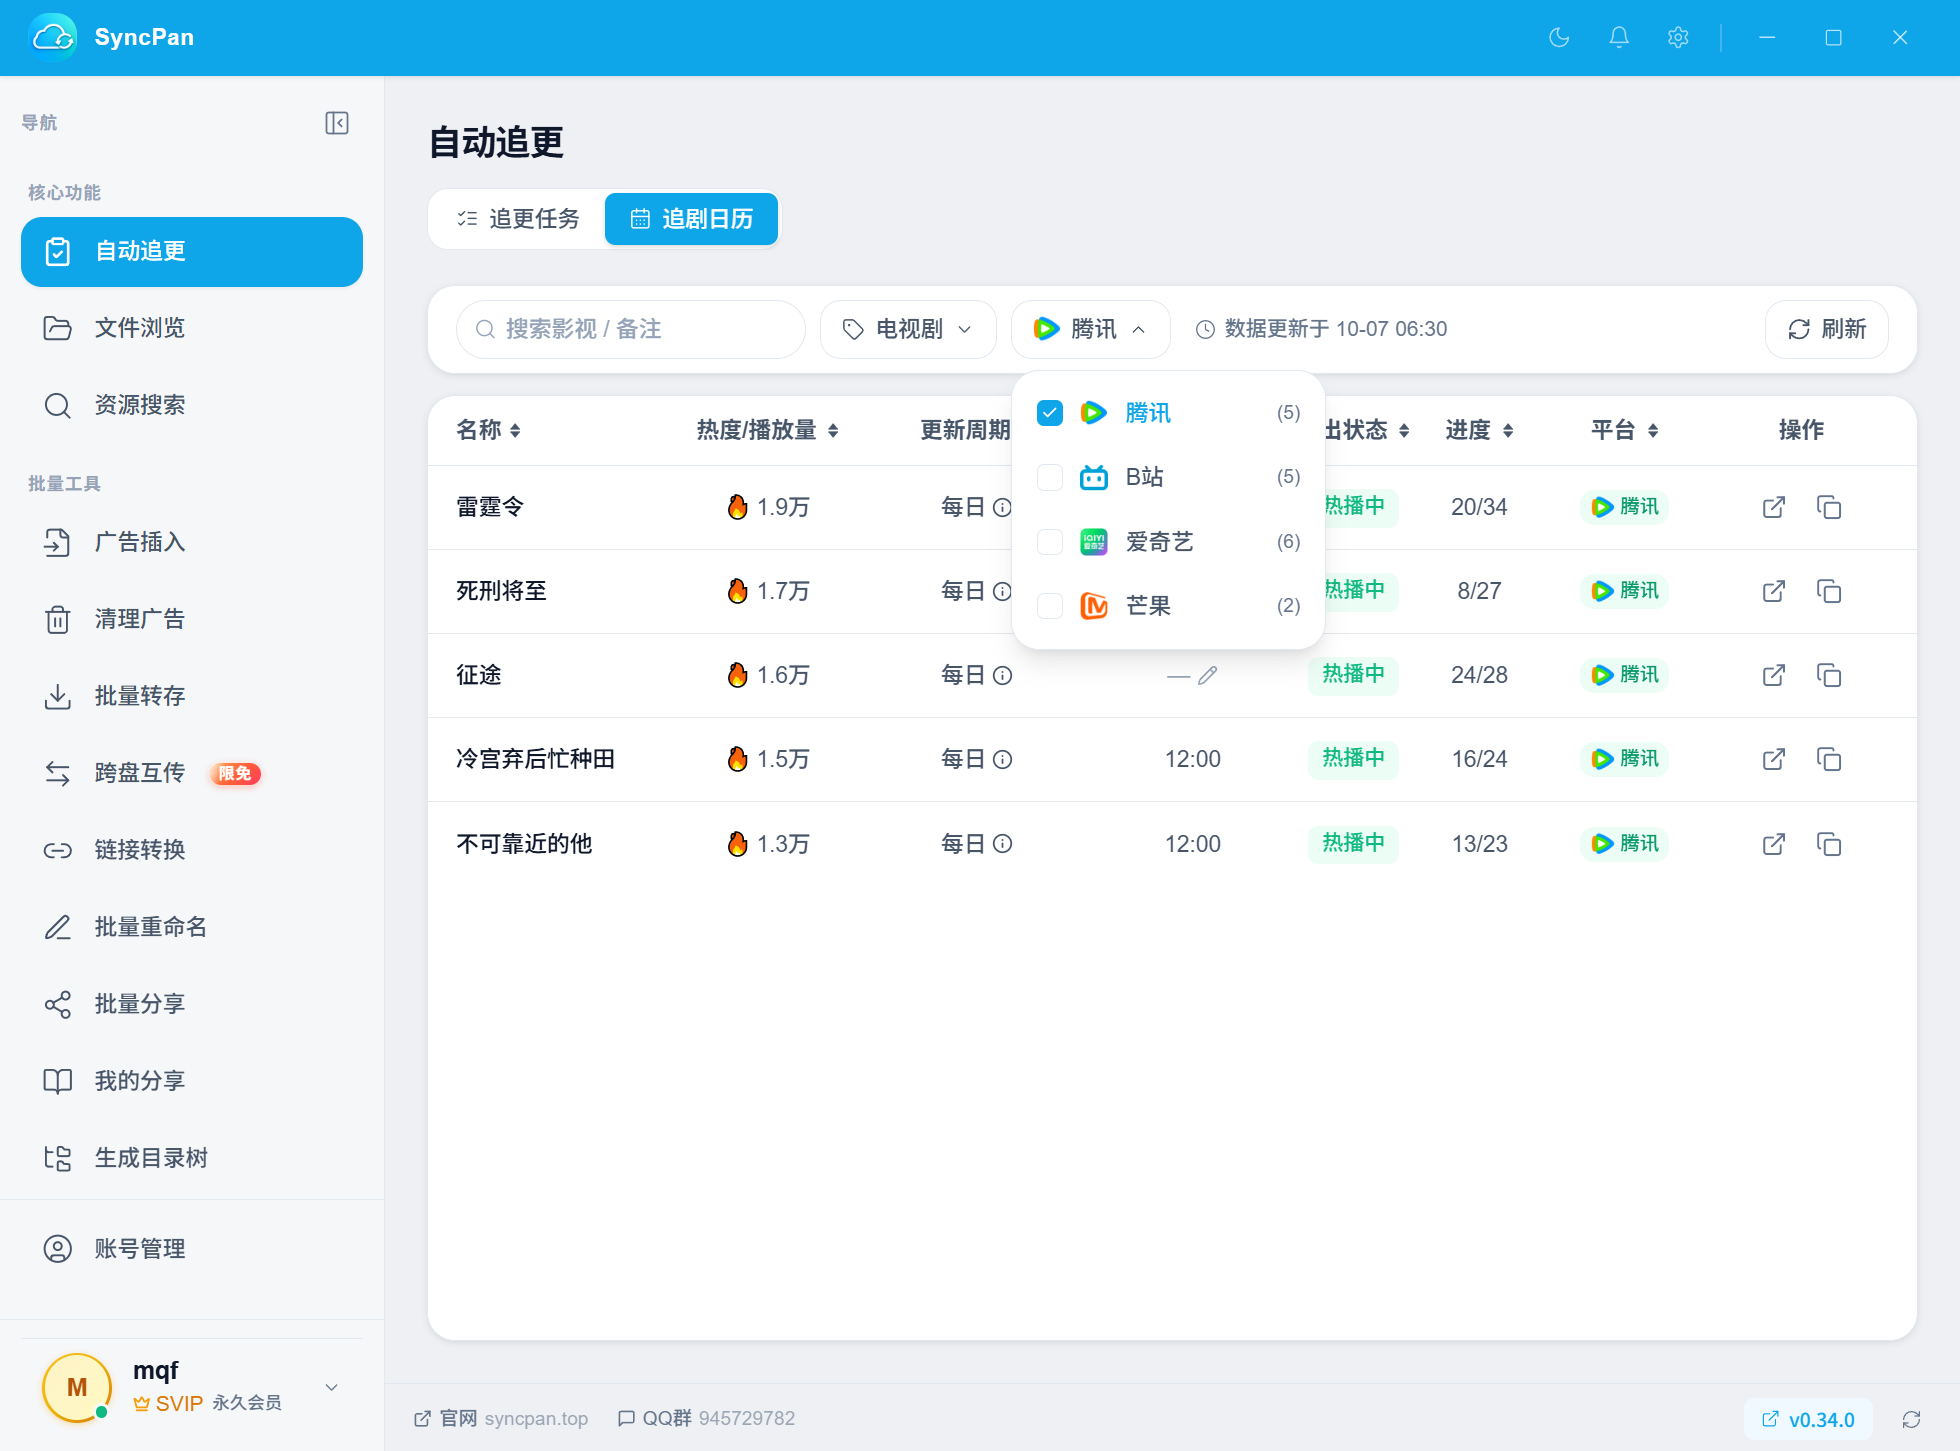This screenshot has width=1960, height=1451.
Task: Open 跨盘互传 tool
Action: (x=192, y=773)
